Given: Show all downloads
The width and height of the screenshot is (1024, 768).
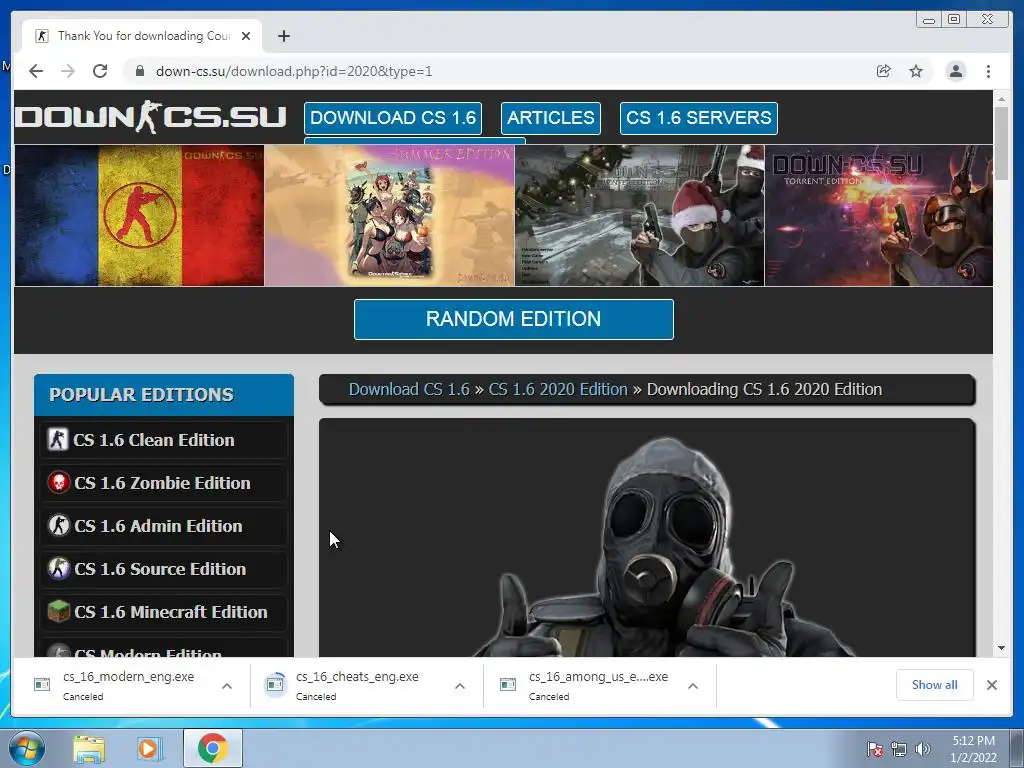Looking at the screenshot, I should [935, 685].
